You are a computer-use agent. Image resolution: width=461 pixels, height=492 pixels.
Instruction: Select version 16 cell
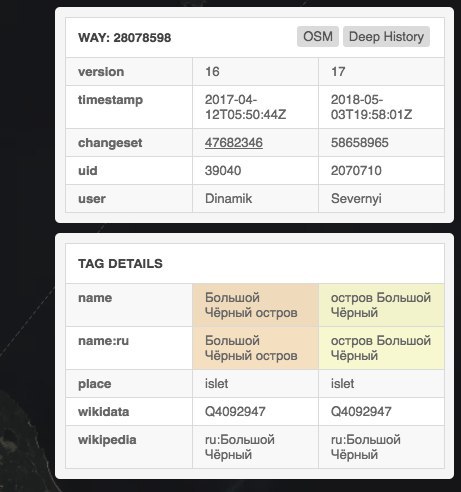pos(255,72)
